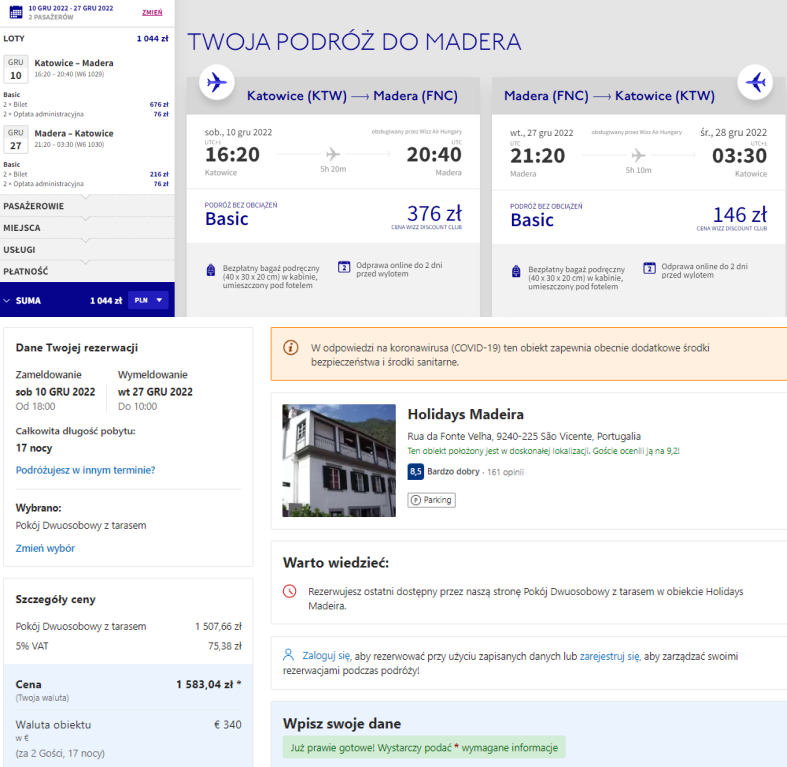Screen dimensions: 787x767
Task: Click the COVID-19 info circle icon
Action: pyautogui.click(x=291, y=347)
